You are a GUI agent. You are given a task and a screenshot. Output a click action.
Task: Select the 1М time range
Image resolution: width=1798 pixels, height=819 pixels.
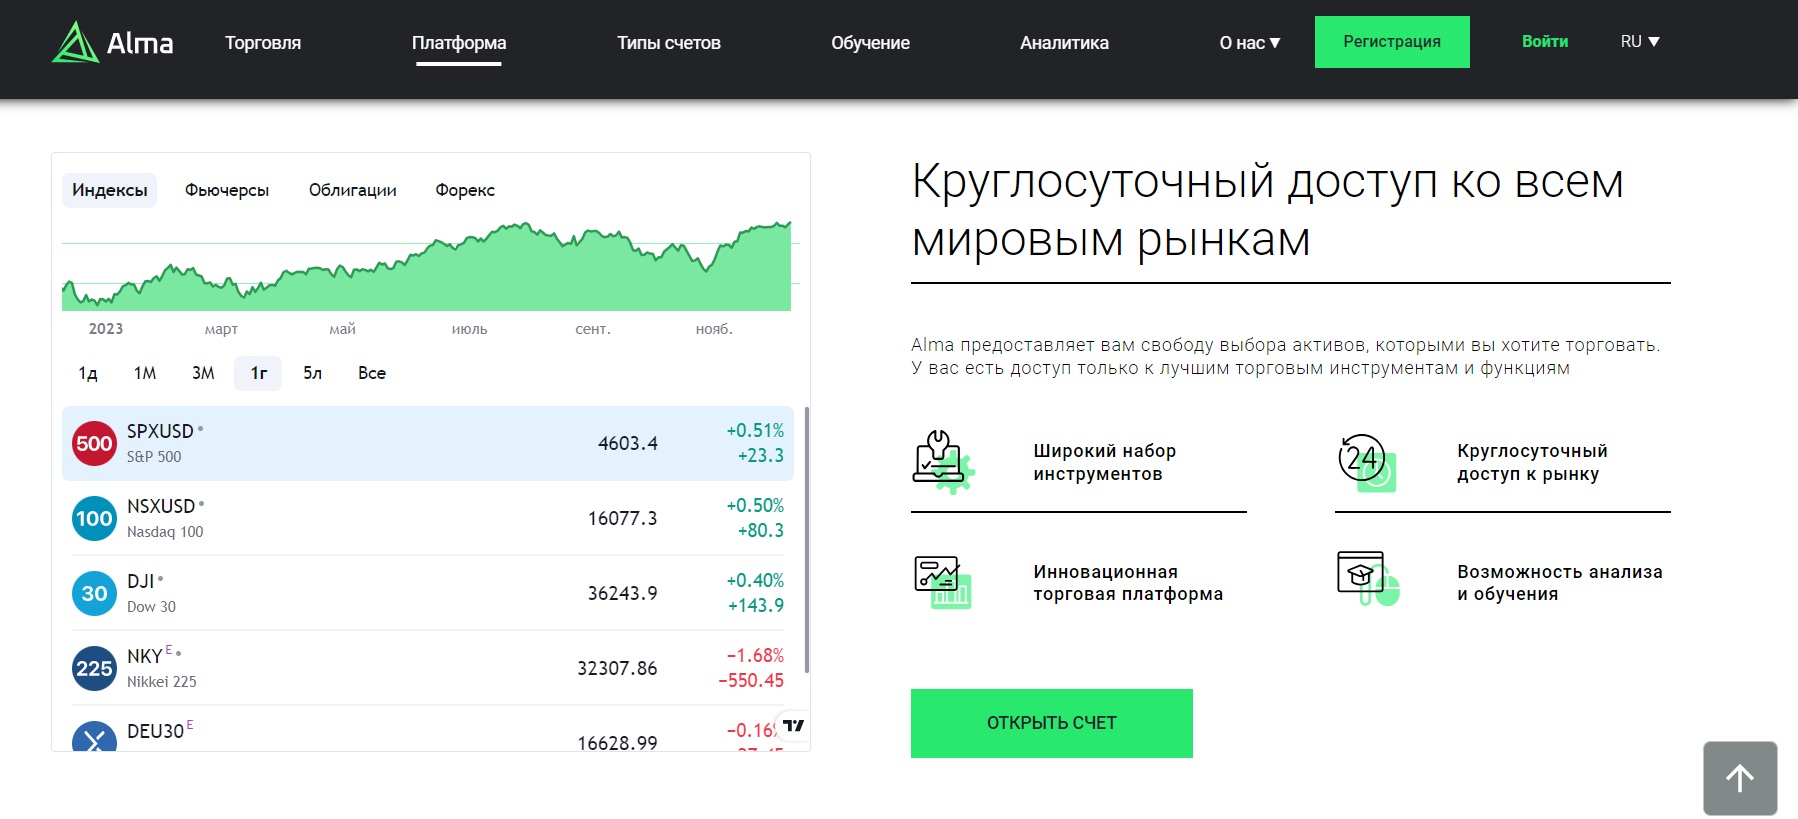point(145,373)
